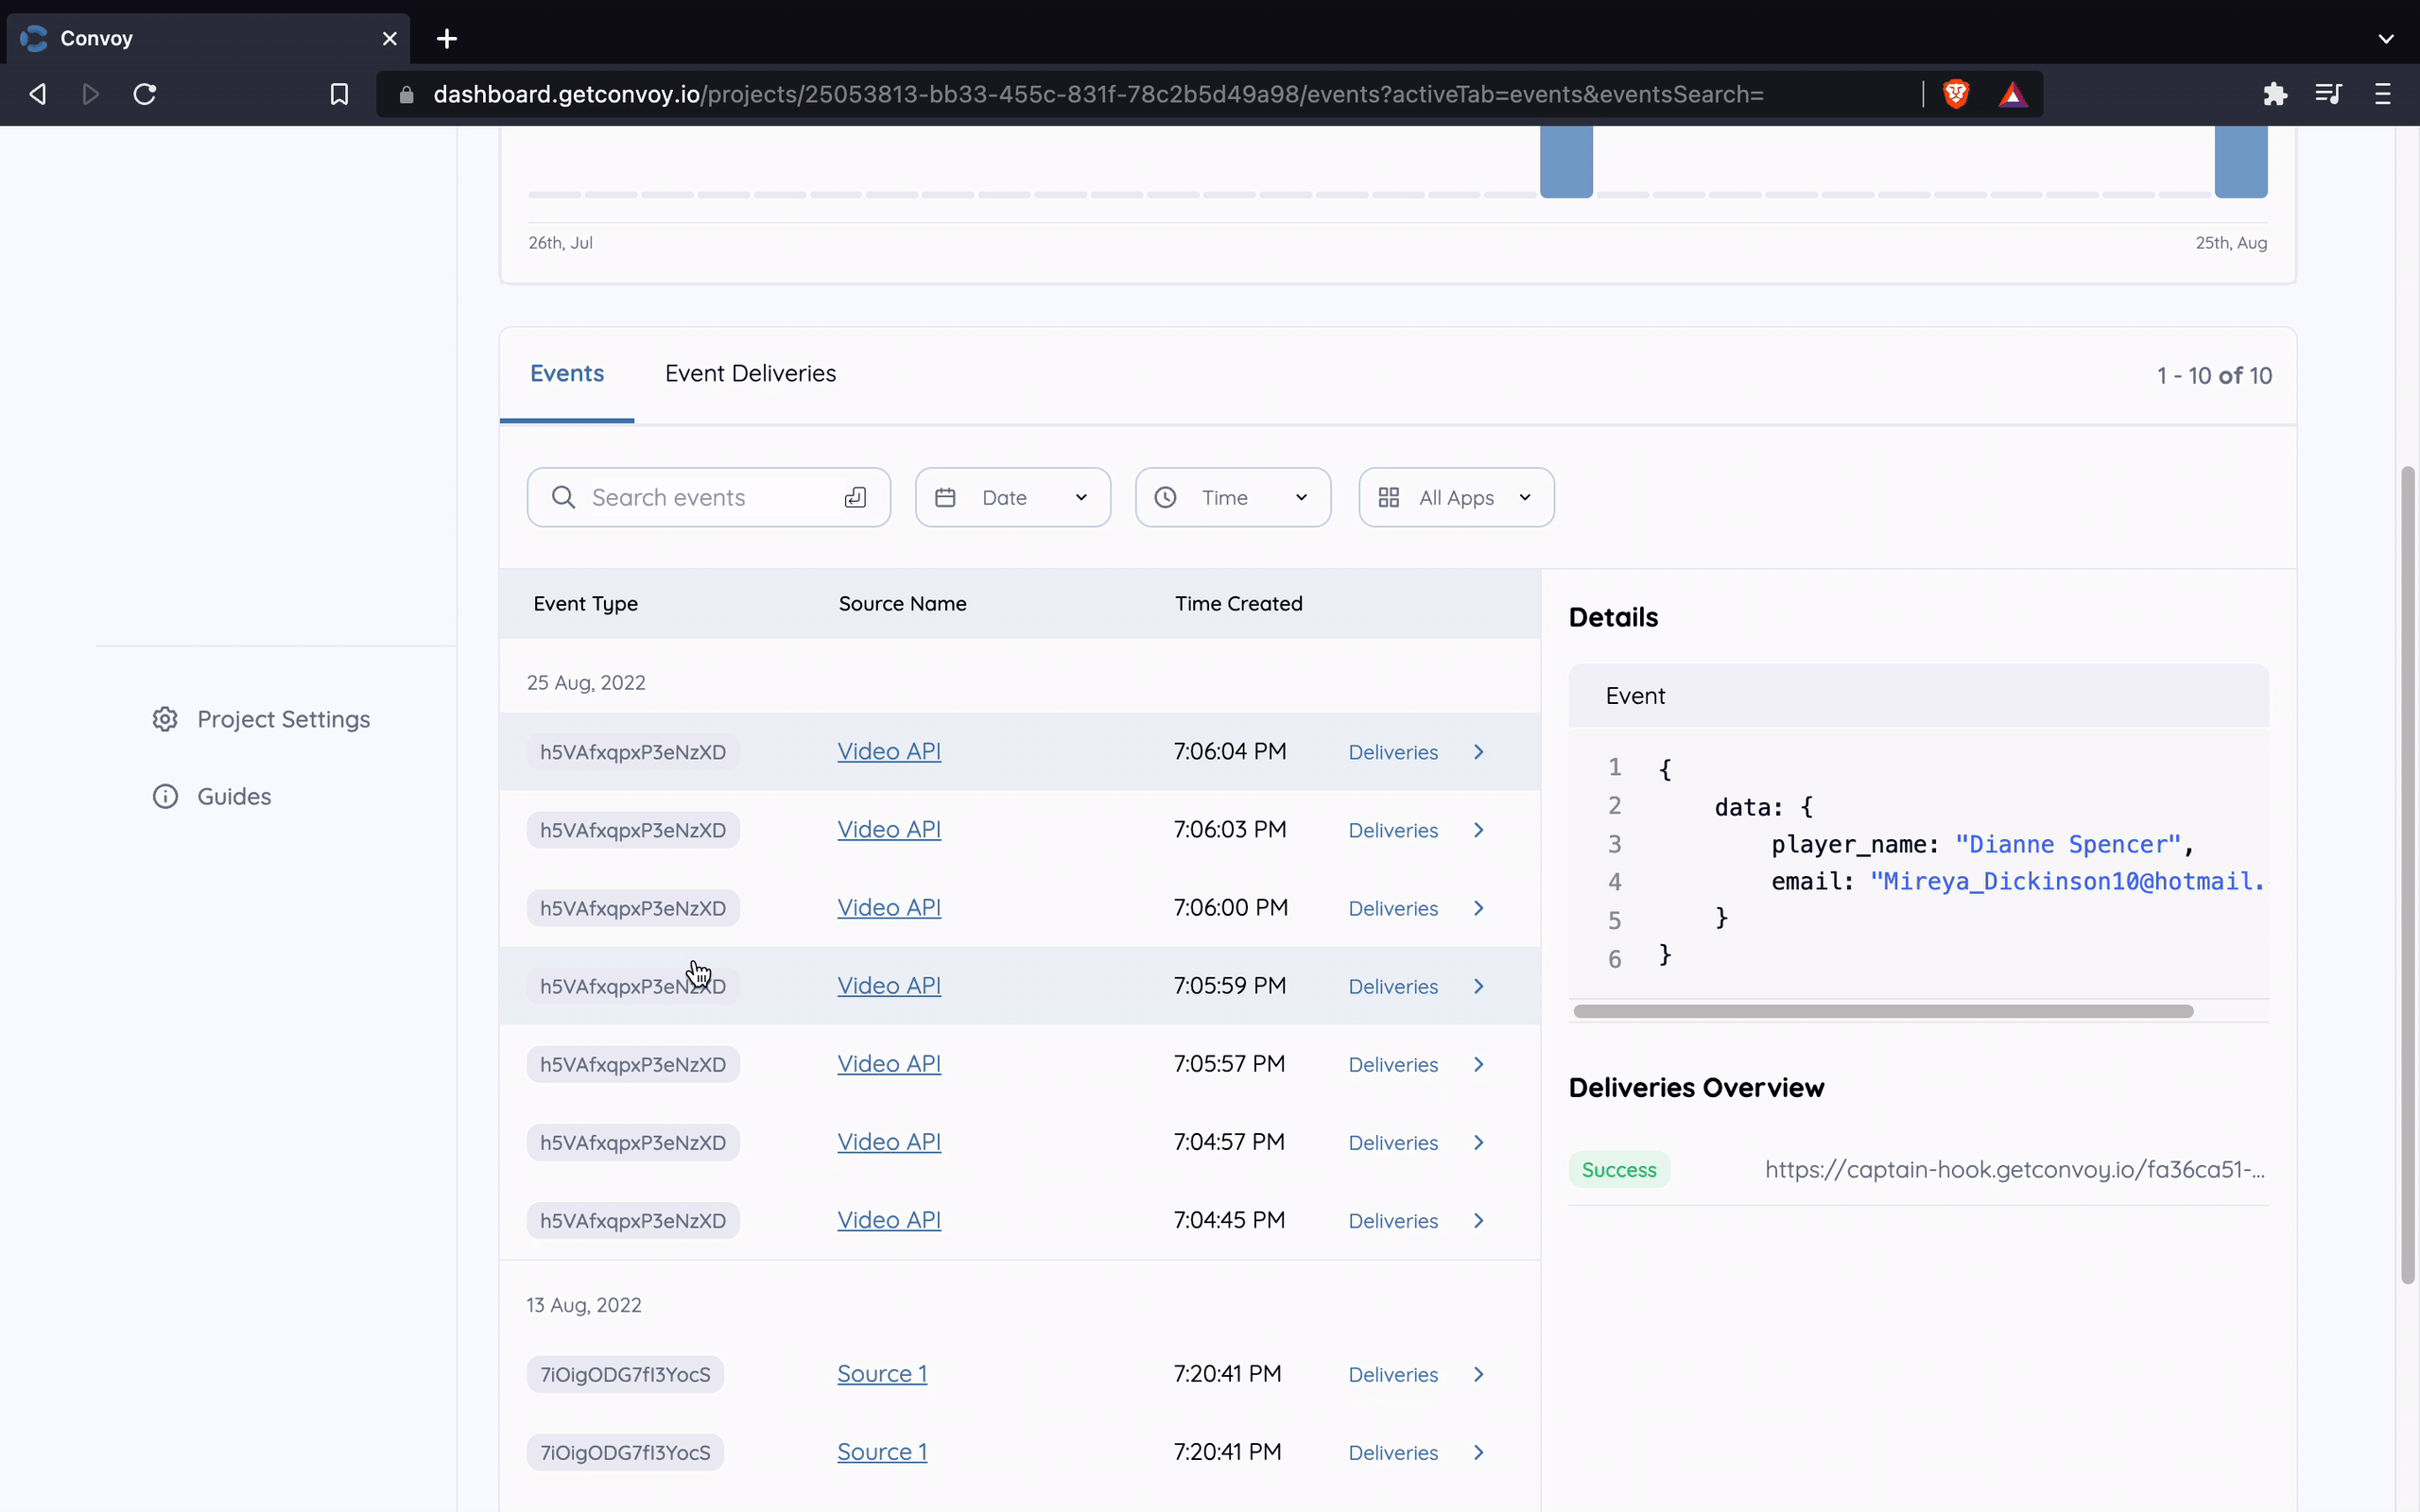Open Project Settings gear in sidebar
Image resolution: width=2420 pixels, height=1512 pixels.
coord(165,719)
